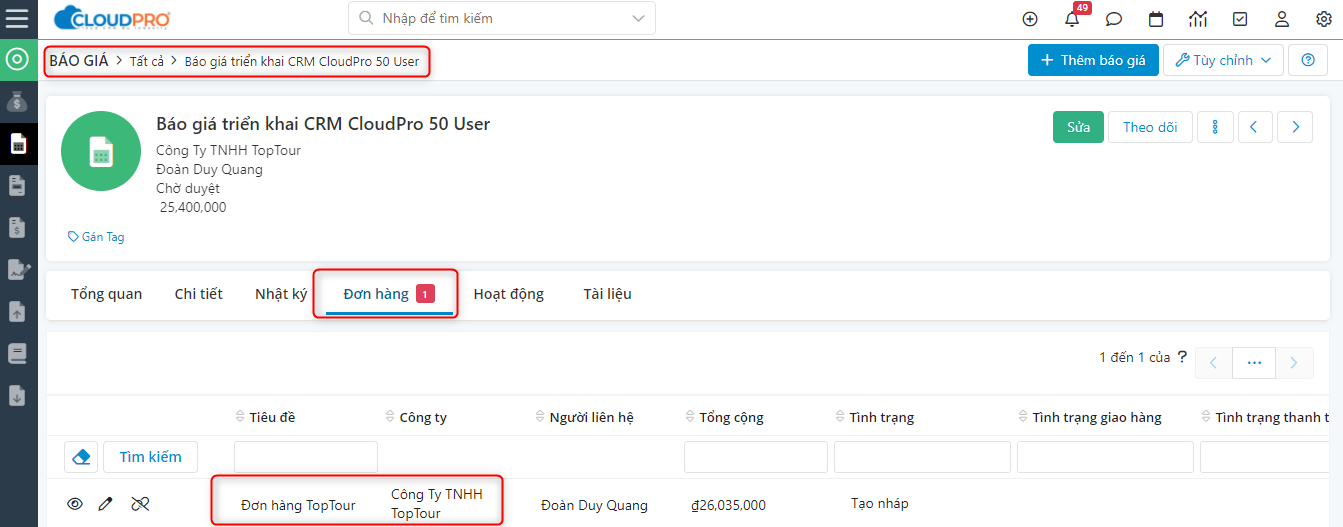Switch to the Tài liệu tab
Screen dimensions: 1343x527
pos(607,294)
